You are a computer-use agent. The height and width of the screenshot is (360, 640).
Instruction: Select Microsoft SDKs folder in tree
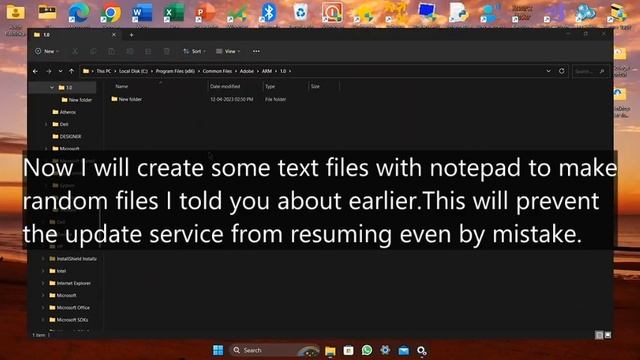point(69,320)
